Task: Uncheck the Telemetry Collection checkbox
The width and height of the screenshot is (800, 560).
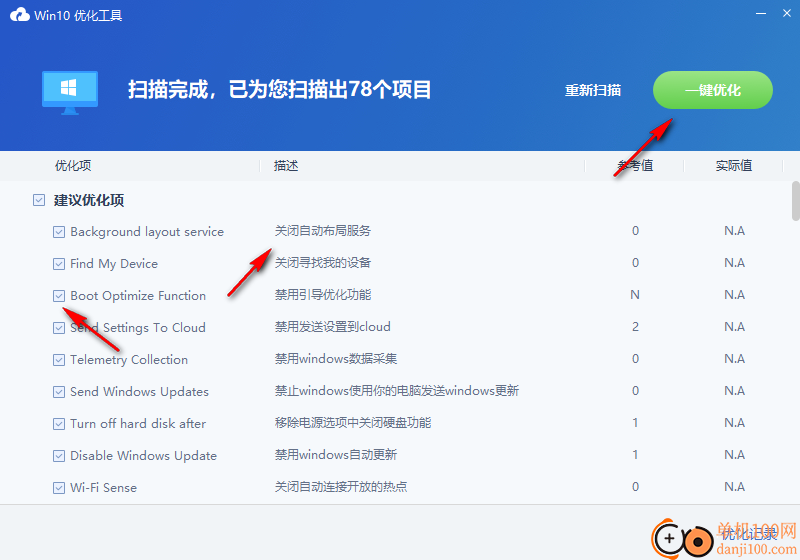Action: 59,360
